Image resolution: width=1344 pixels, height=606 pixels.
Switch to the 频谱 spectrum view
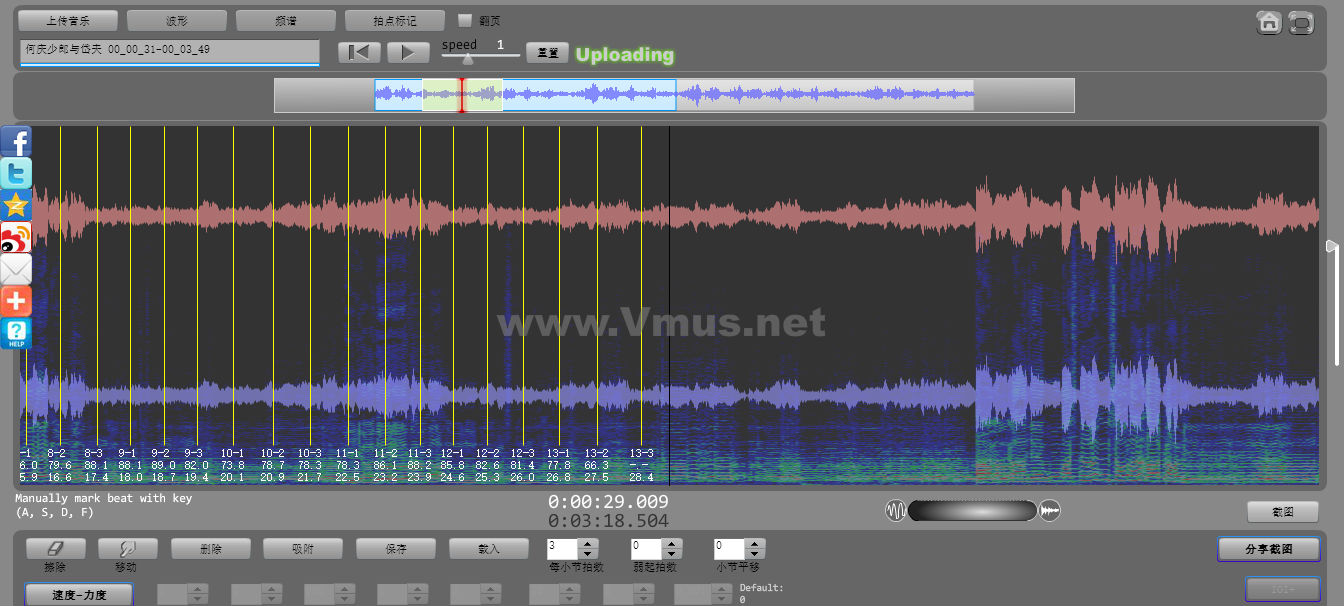point(286,20)
